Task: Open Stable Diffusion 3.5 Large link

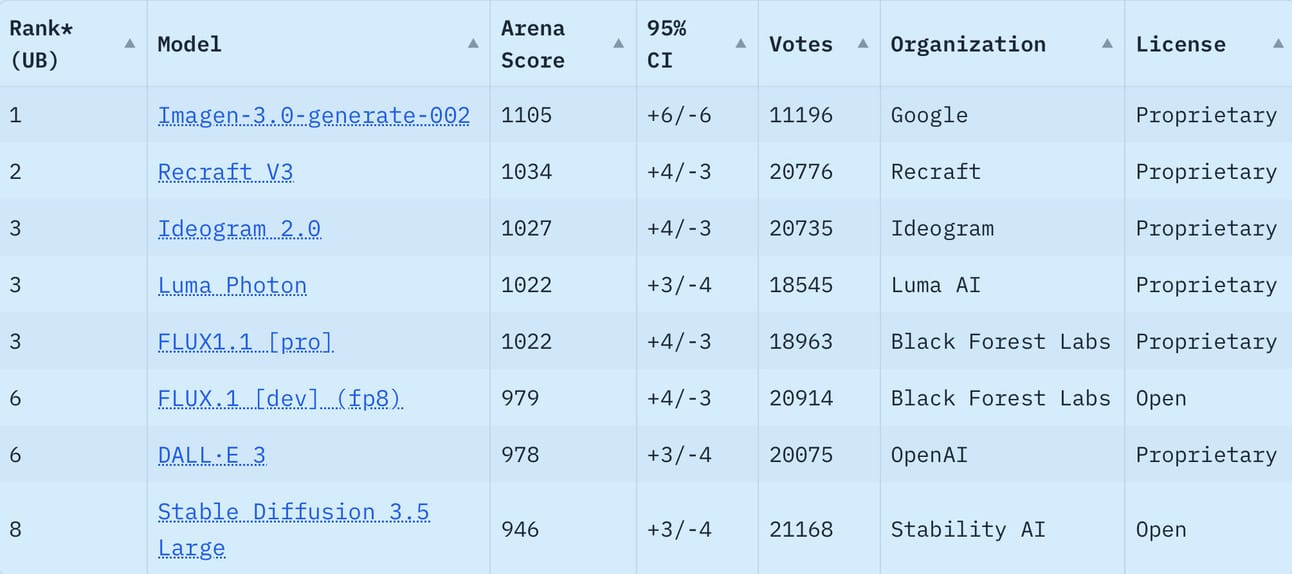Action: [x=294, y=530]
